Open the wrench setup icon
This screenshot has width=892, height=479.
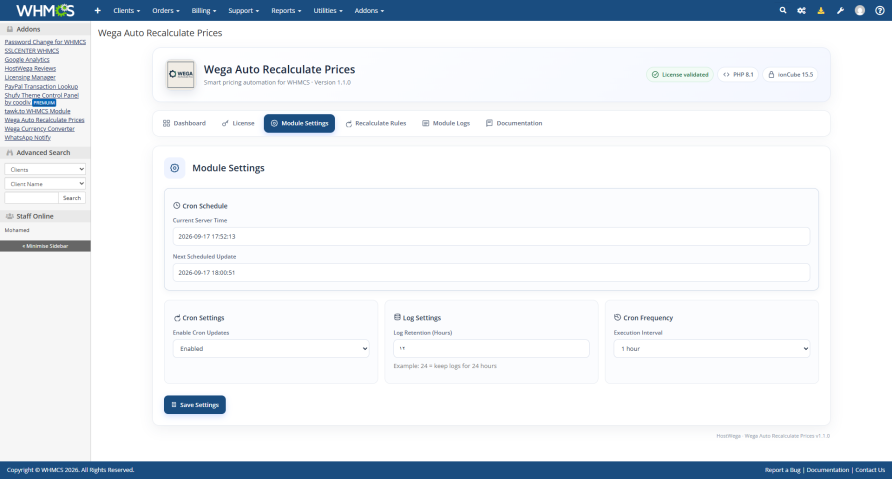(x=840, y=10)
